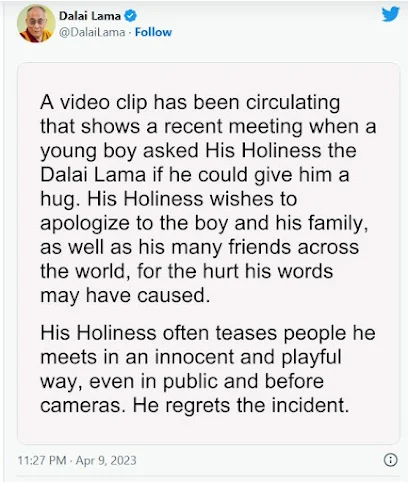The height and width of the screenshot is (482, 408).
Task: Click the 'as well as his many friends' line
Action: (200, 247)
